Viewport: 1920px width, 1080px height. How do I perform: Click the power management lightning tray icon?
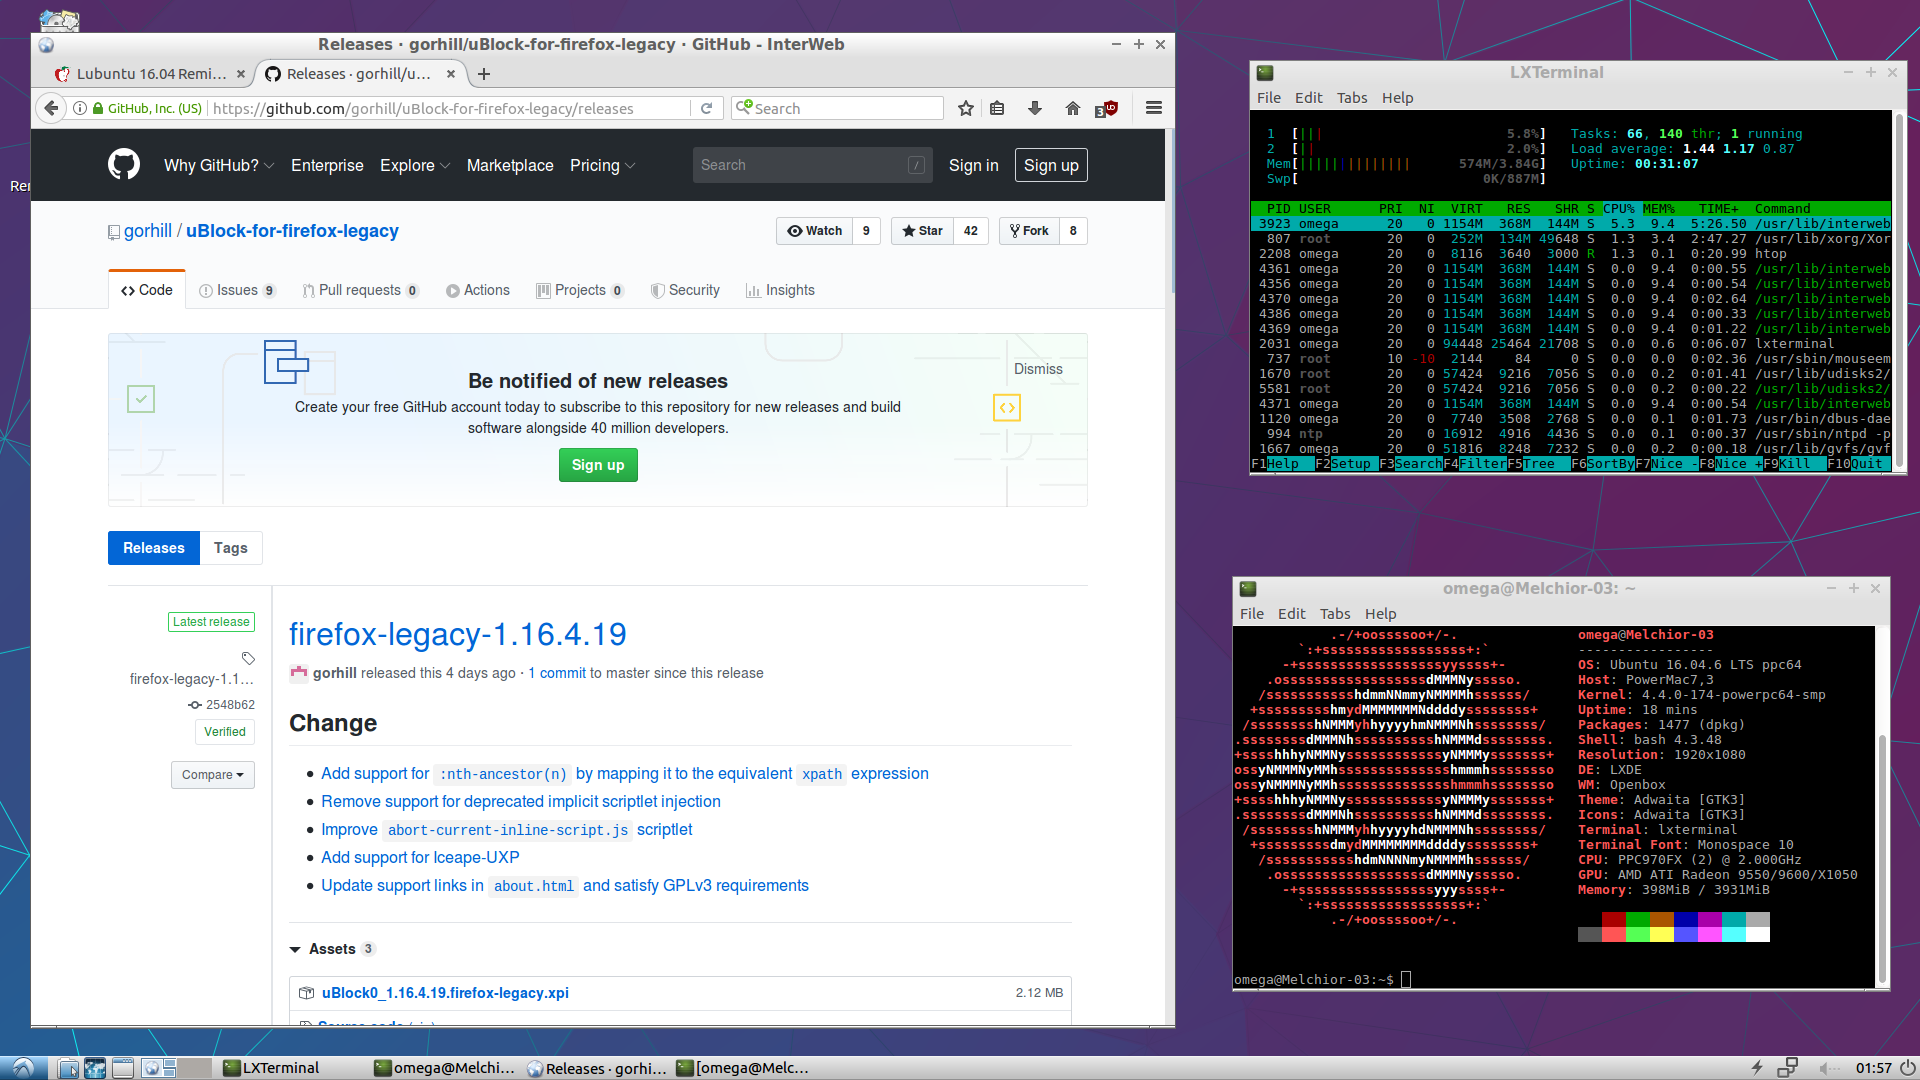(1757, 1068)
